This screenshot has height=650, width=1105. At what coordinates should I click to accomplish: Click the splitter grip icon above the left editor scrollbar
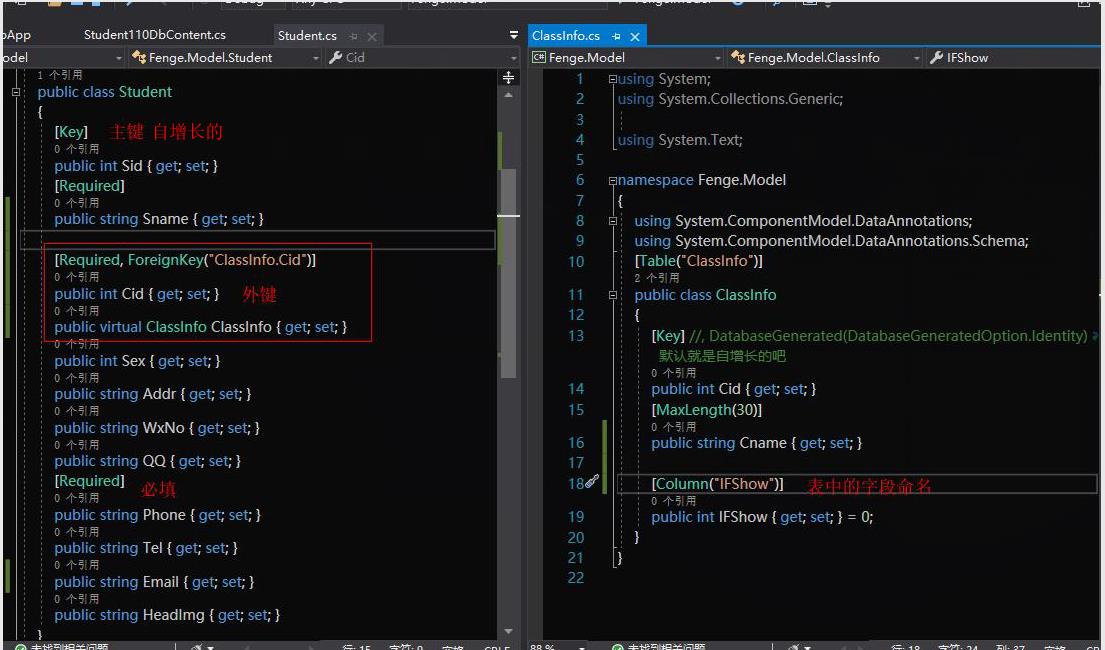click(508, 76)
